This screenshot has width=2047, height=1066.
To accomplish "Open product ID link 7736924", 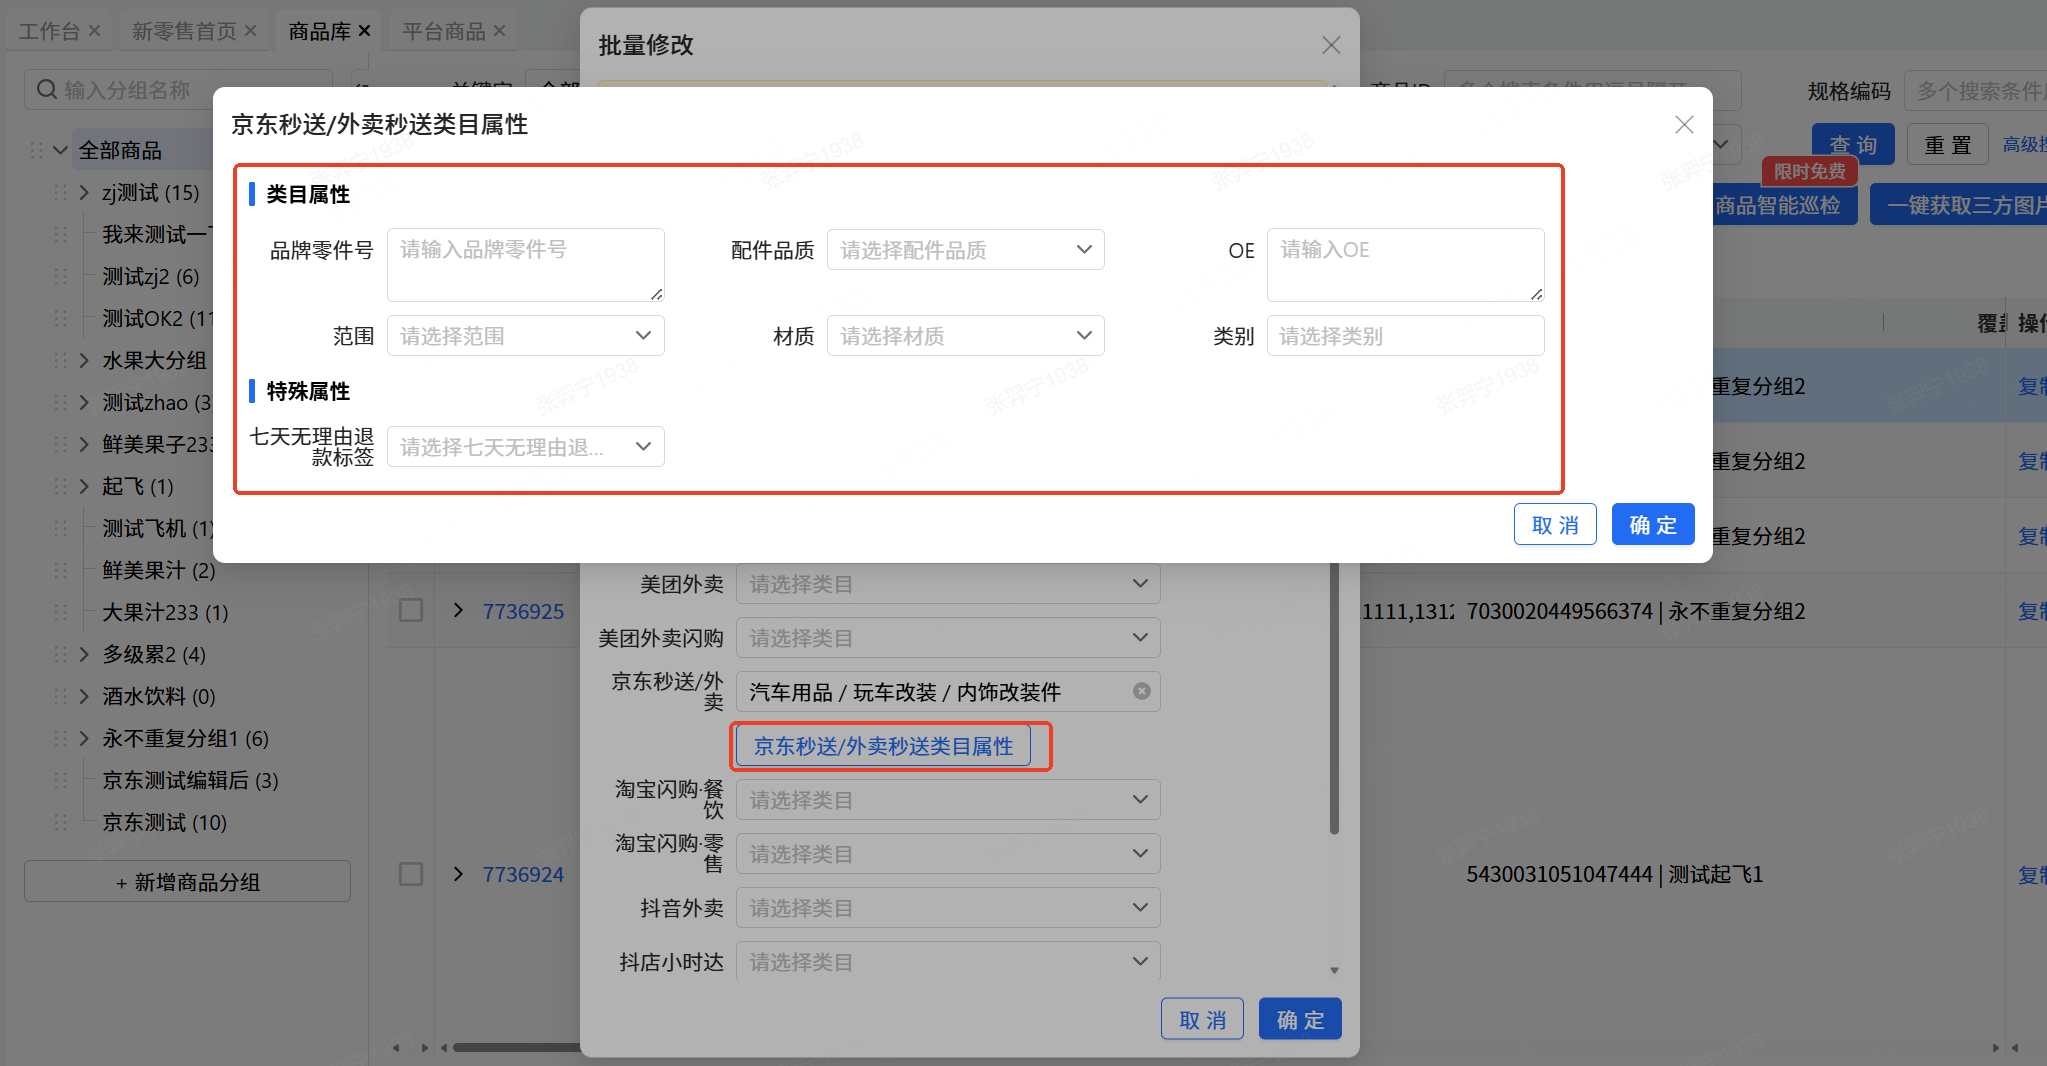I will click(x=523, y=875).
